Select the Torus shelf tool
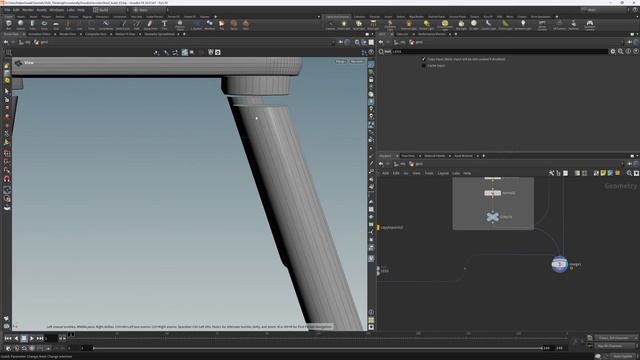The height and width of the screenshot is (360, 640). (x=44, y=24)
